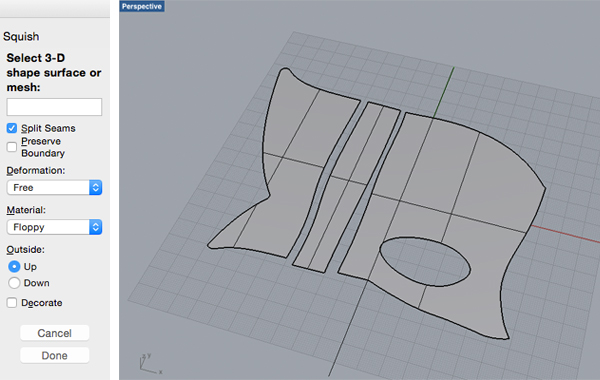This screenshot has width=600, height=380.
Task: Click the Cancel button
Action: coord(54,333)
